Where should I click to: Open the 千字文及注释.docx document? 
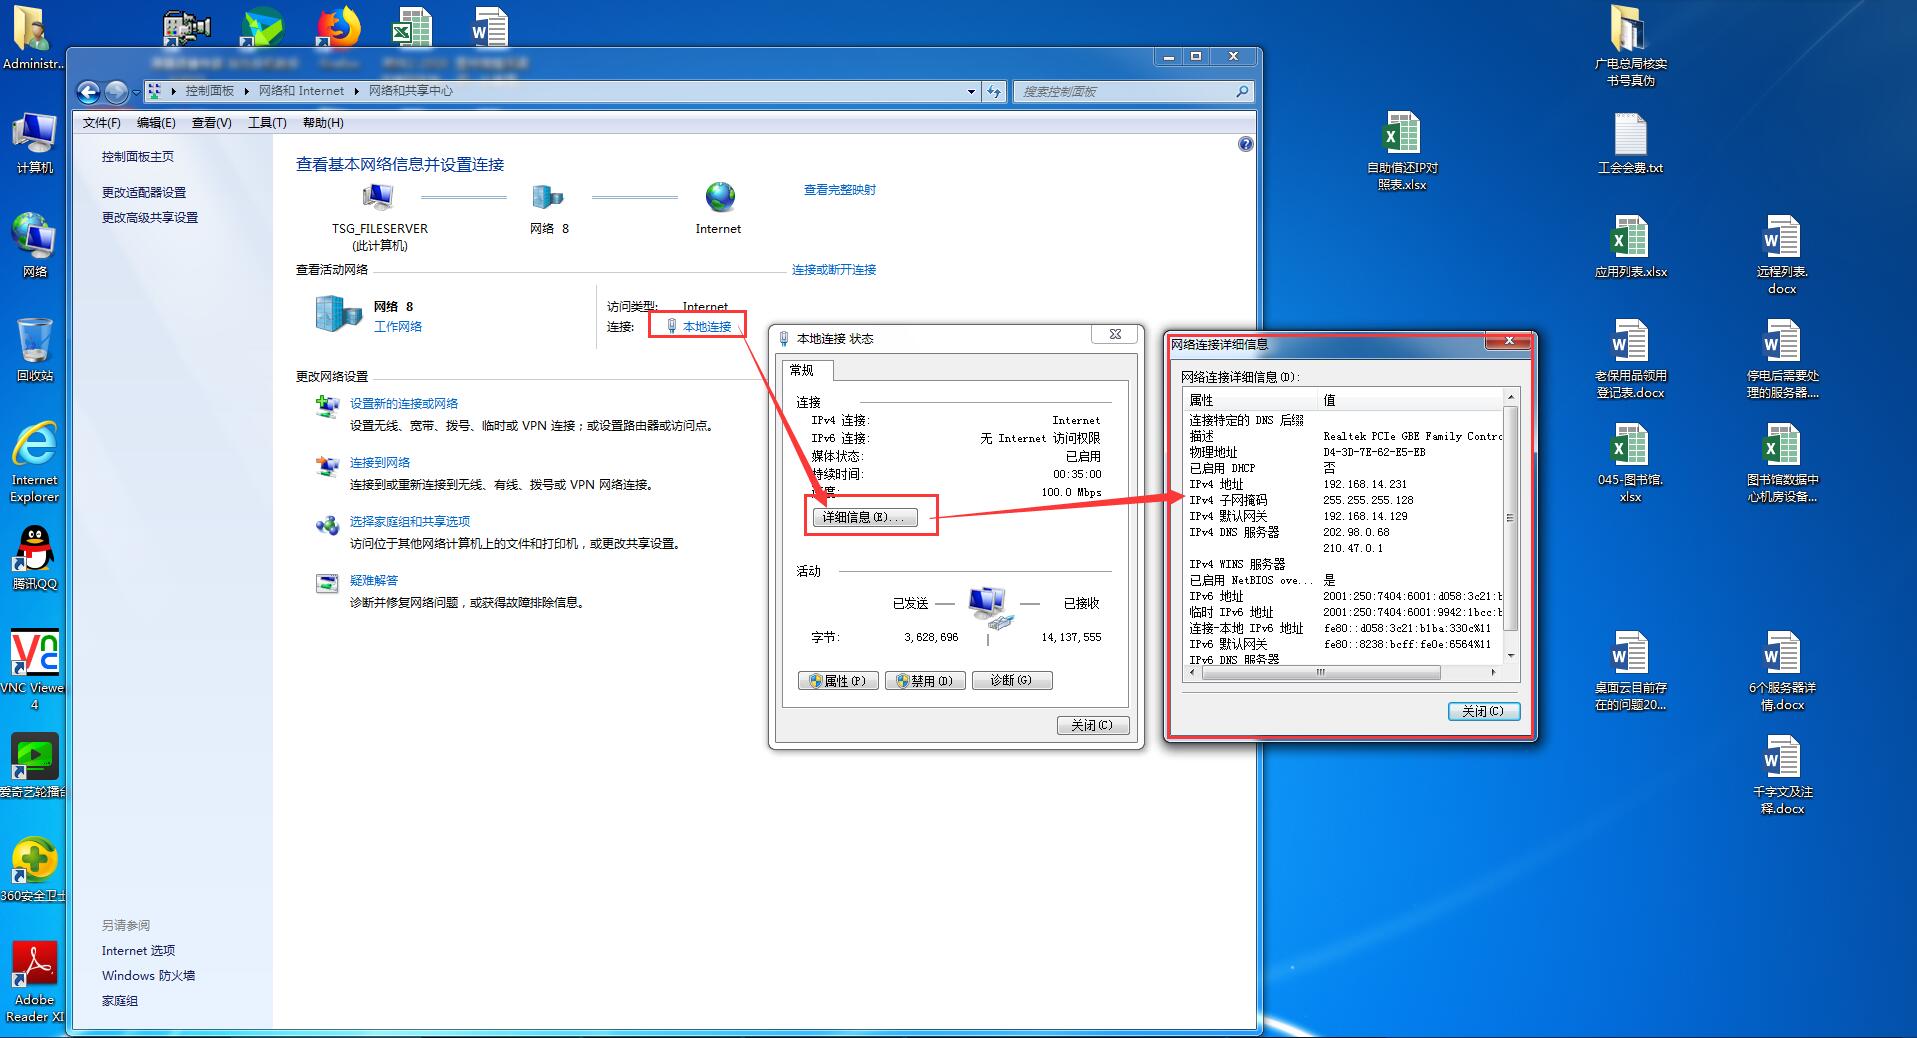(x=1782, y=775)
